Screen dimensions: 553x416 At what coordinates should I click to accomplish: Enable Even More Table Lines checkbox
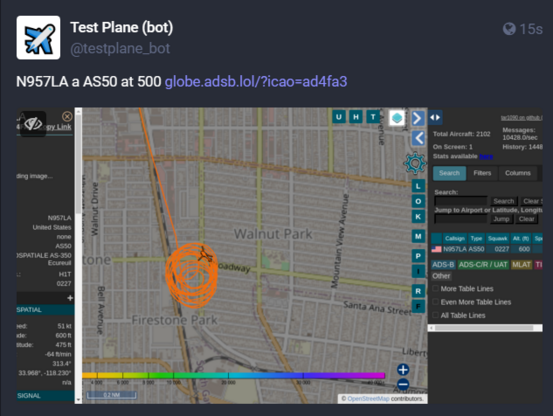(x=436, y=302)
